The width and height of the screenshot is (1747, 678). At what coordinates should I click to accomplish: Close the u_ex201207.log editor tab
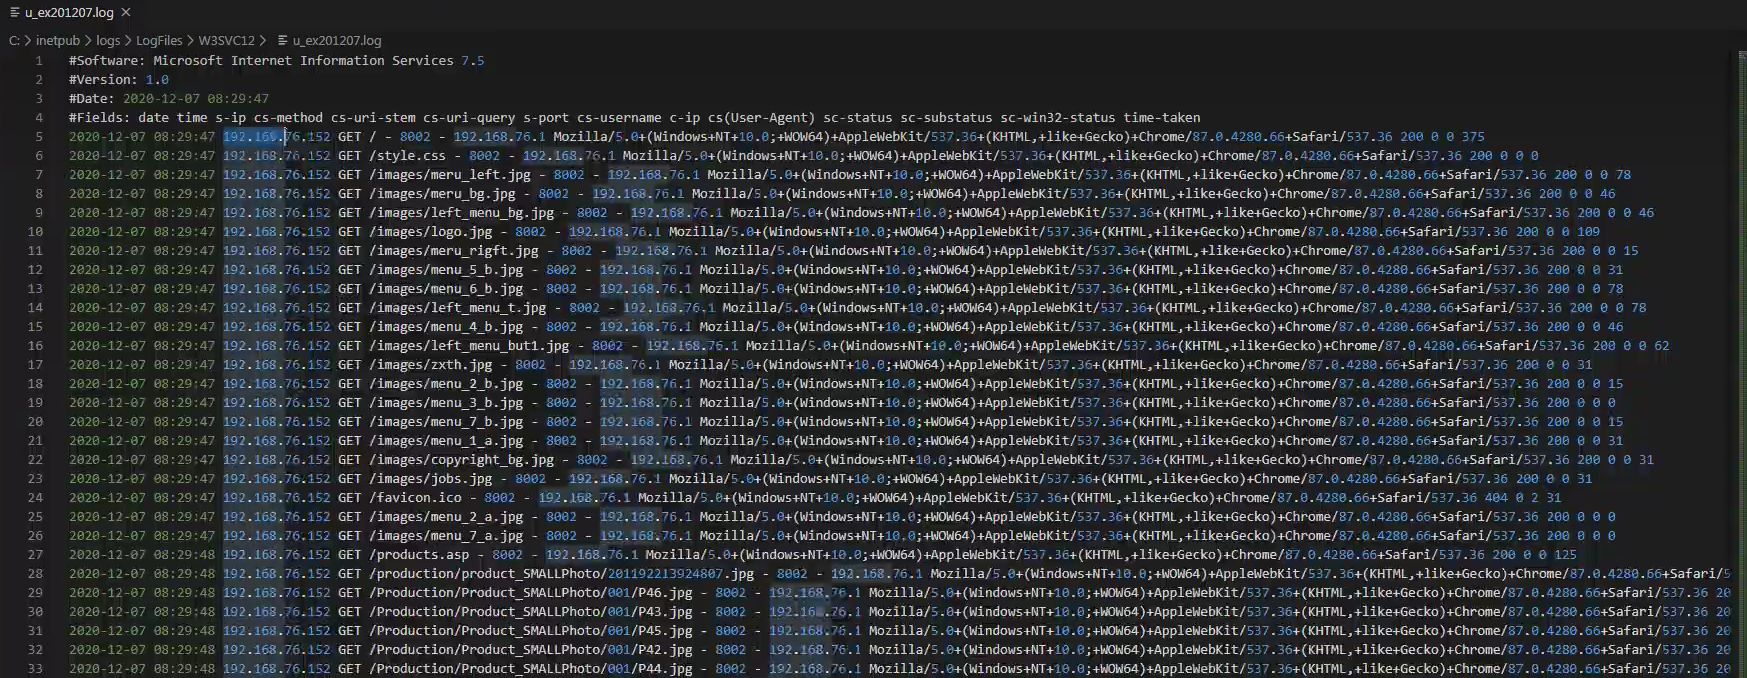[x=125, y=13]
